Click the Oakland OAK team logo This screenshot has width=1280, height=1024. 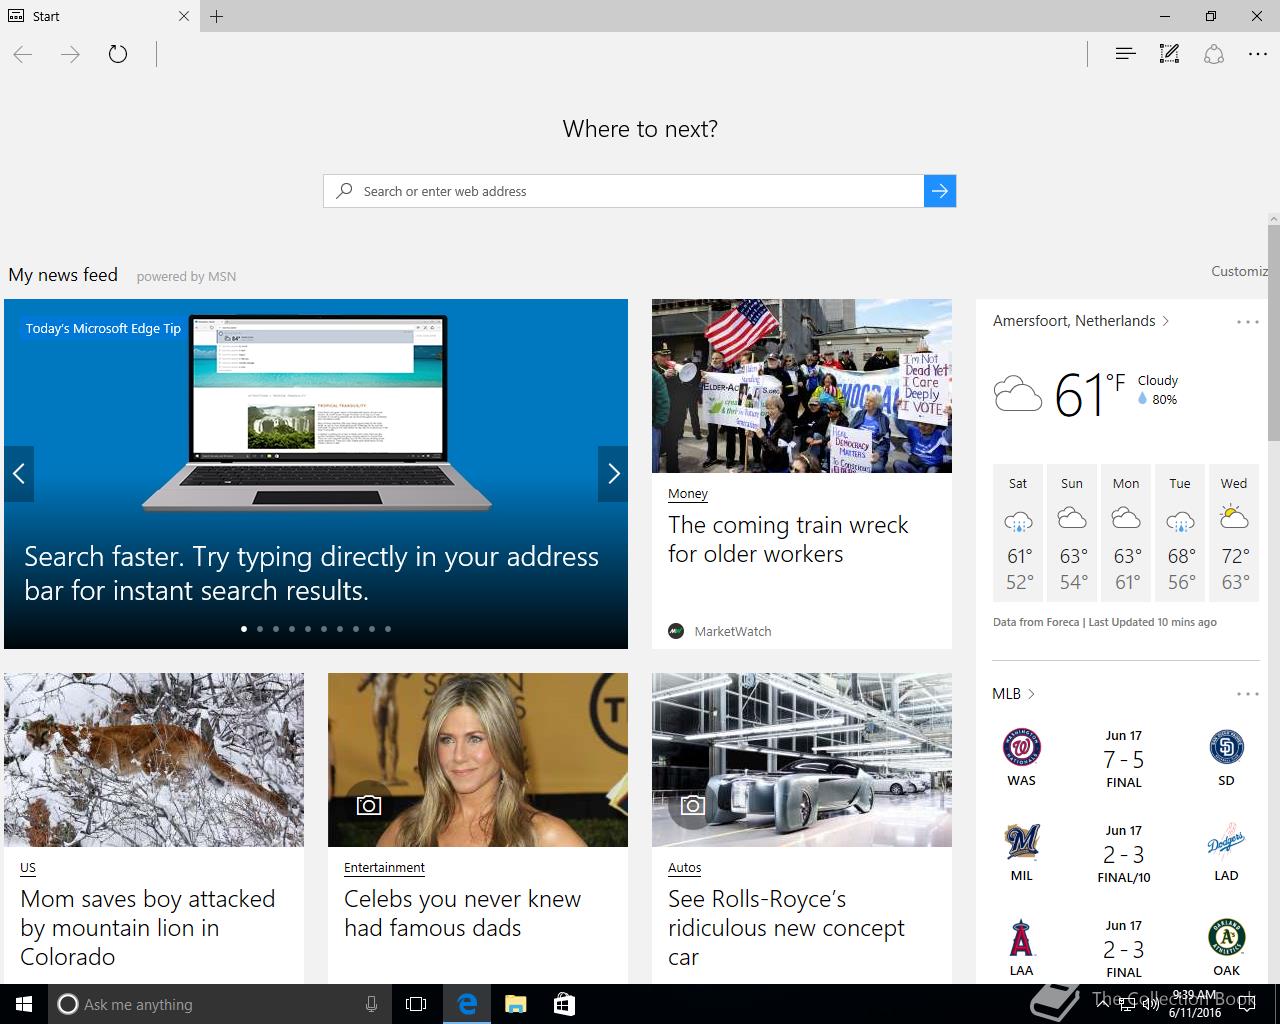point(1226,938)
